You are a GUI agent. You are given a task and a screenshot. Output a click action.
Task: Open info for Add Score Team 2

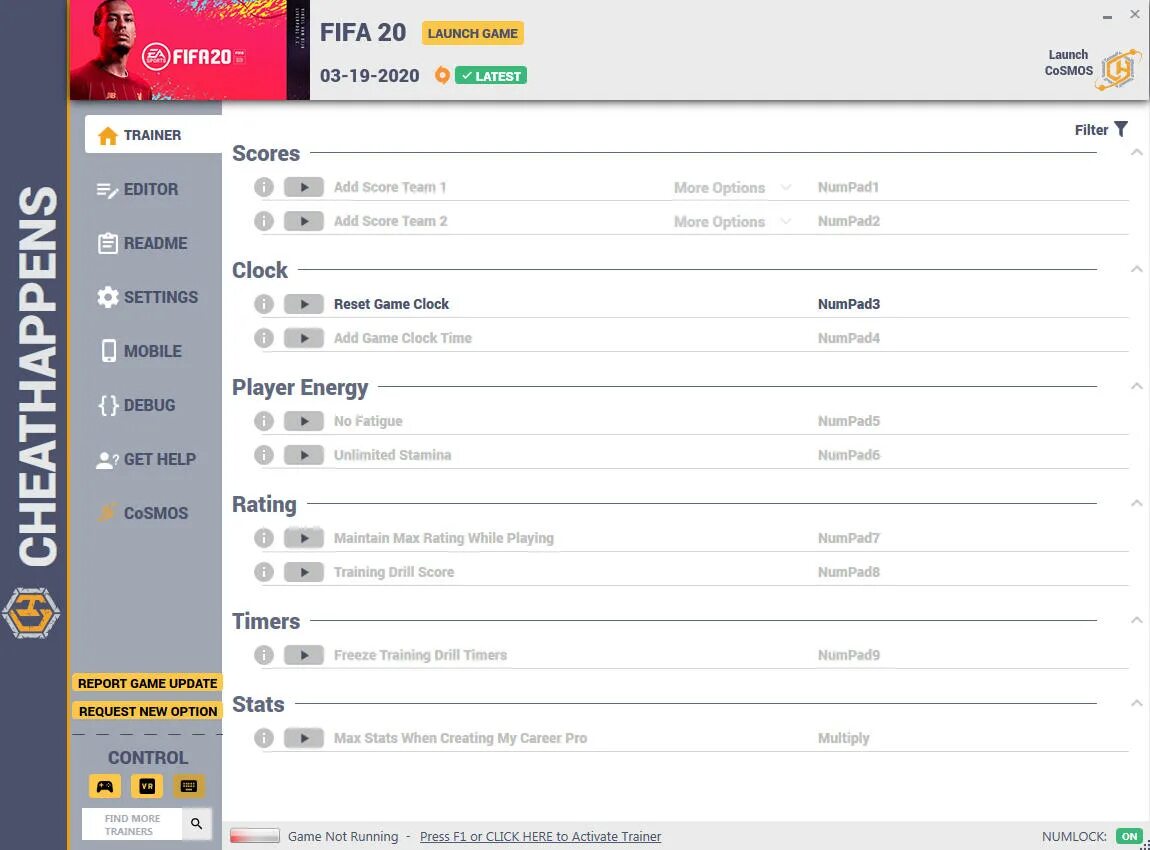click(x=264, y=221)
